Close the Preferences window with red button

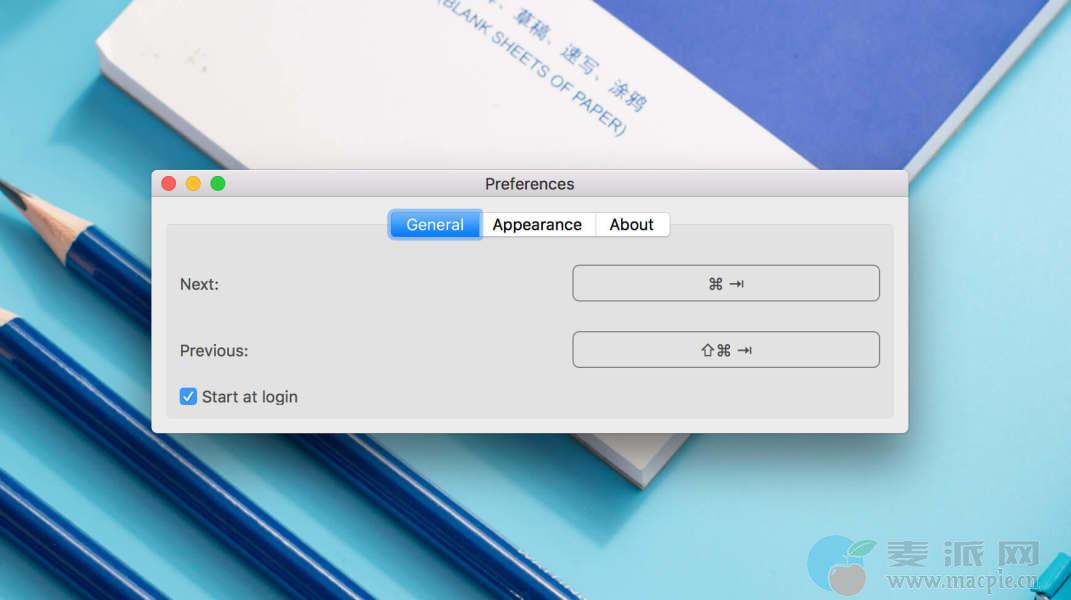pos(169,184)
